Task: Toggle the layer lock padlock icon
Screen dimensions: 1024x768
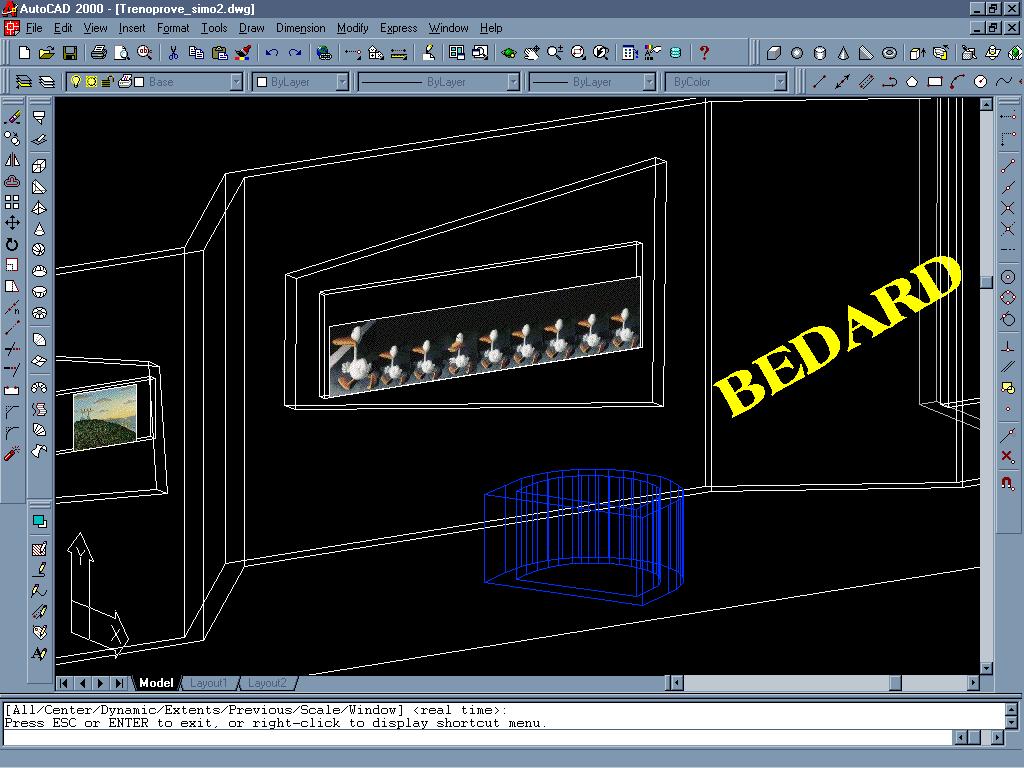Action: [x=108, y=82]
